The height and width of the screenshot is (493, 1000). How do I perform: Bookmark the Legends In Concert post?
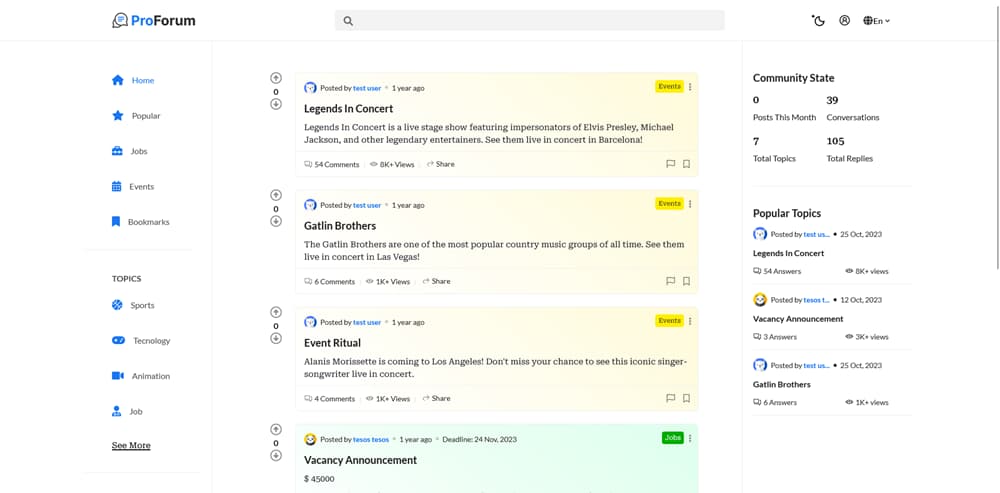click(686, 164)
